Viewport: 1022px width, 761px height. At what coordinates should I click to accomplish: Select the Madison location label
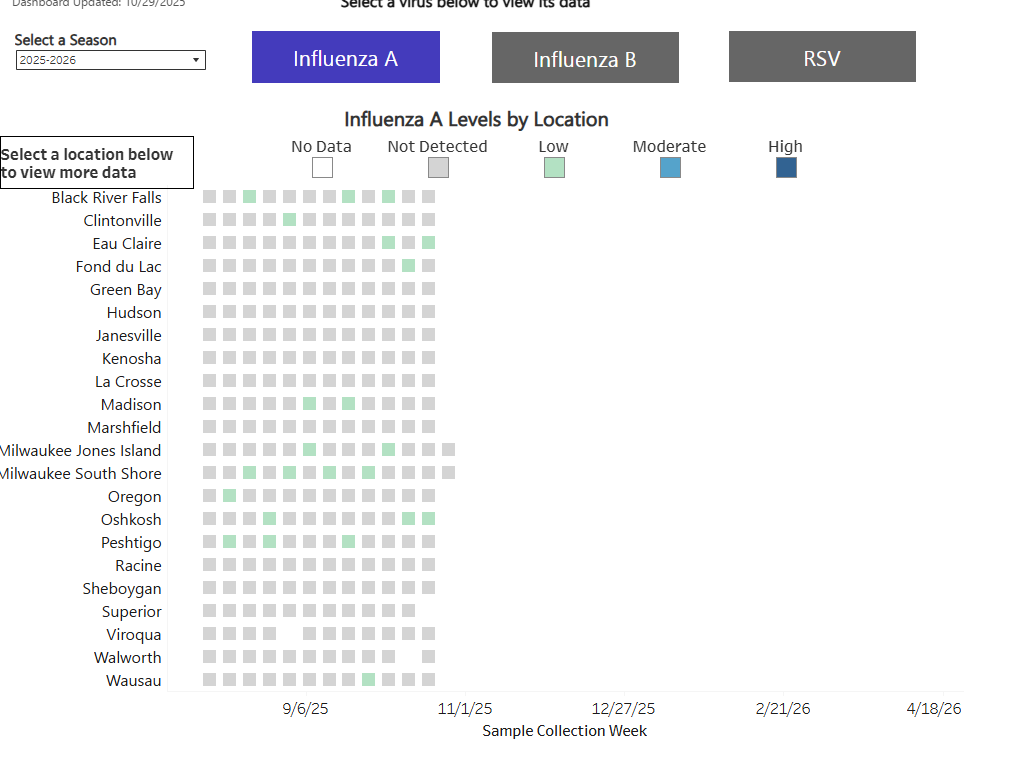tap(131, 405)
